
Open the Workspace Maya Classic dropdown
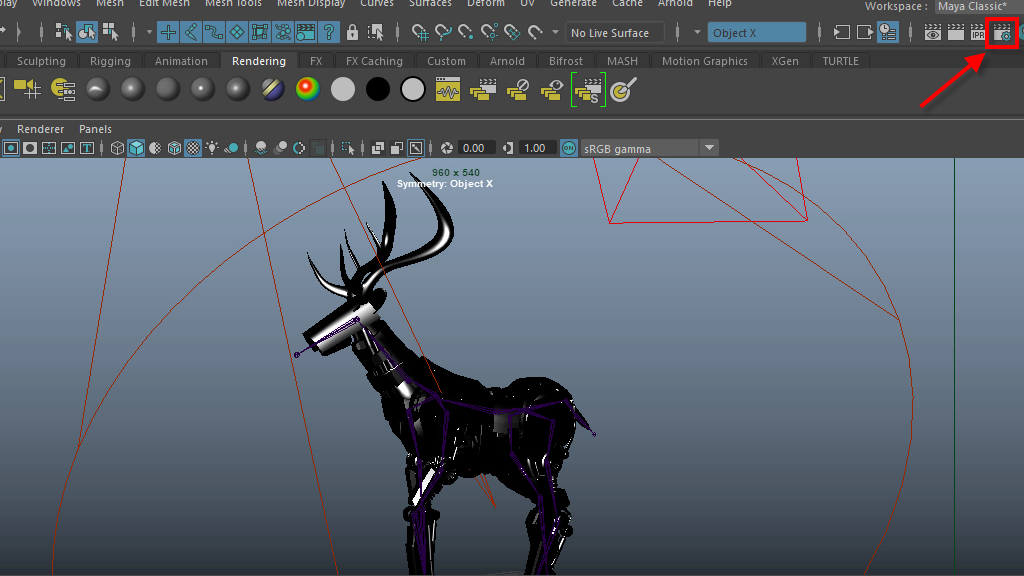(978, 7)
